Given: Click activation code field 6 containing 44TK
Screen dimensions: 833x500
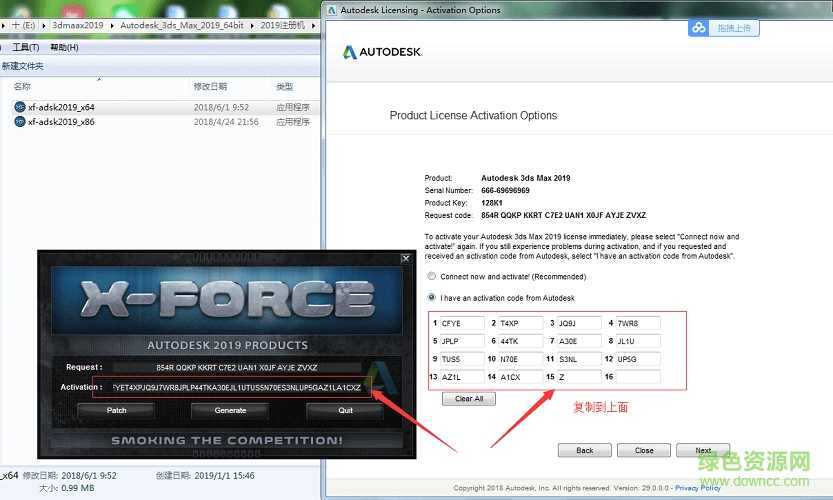Looking at the screenshot, I should click(x=521, y=341).
